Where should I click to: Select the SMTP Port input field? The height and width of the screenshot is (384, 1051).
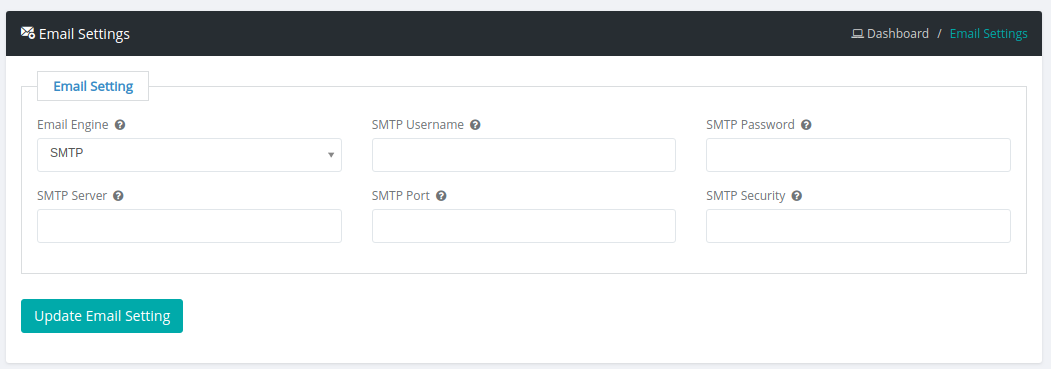pyautogui.click(x=523, y=226)
